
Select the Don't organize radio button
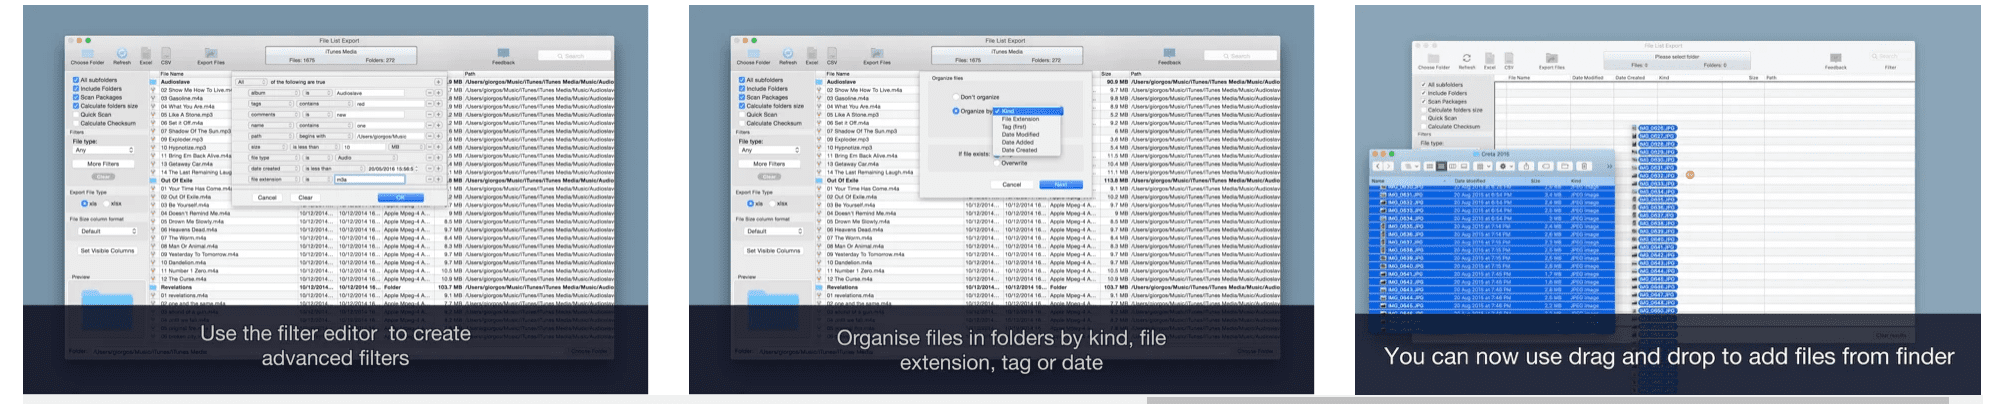click(x=955, y=97)
